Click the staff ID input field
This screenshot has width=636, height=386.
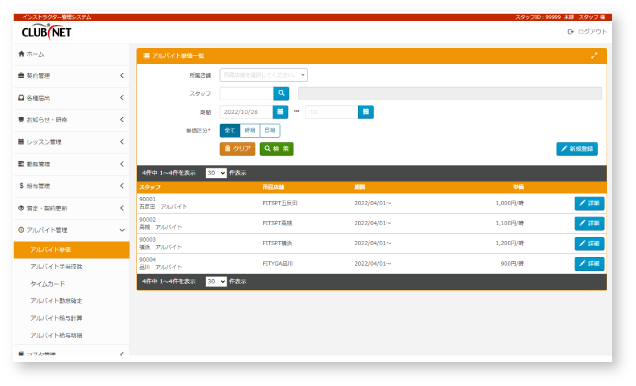(x=247, y=94)
